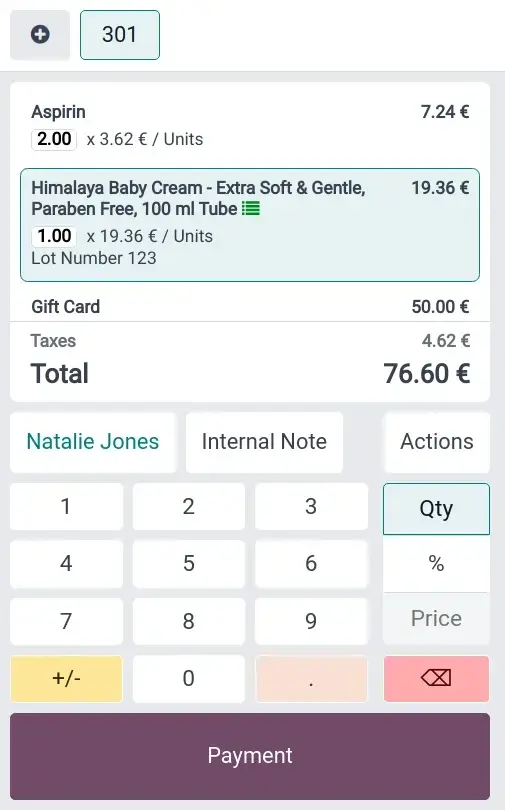Select the Aspirin order line
The height and width of the screenshot is (810, 505).
click(250, 126)
